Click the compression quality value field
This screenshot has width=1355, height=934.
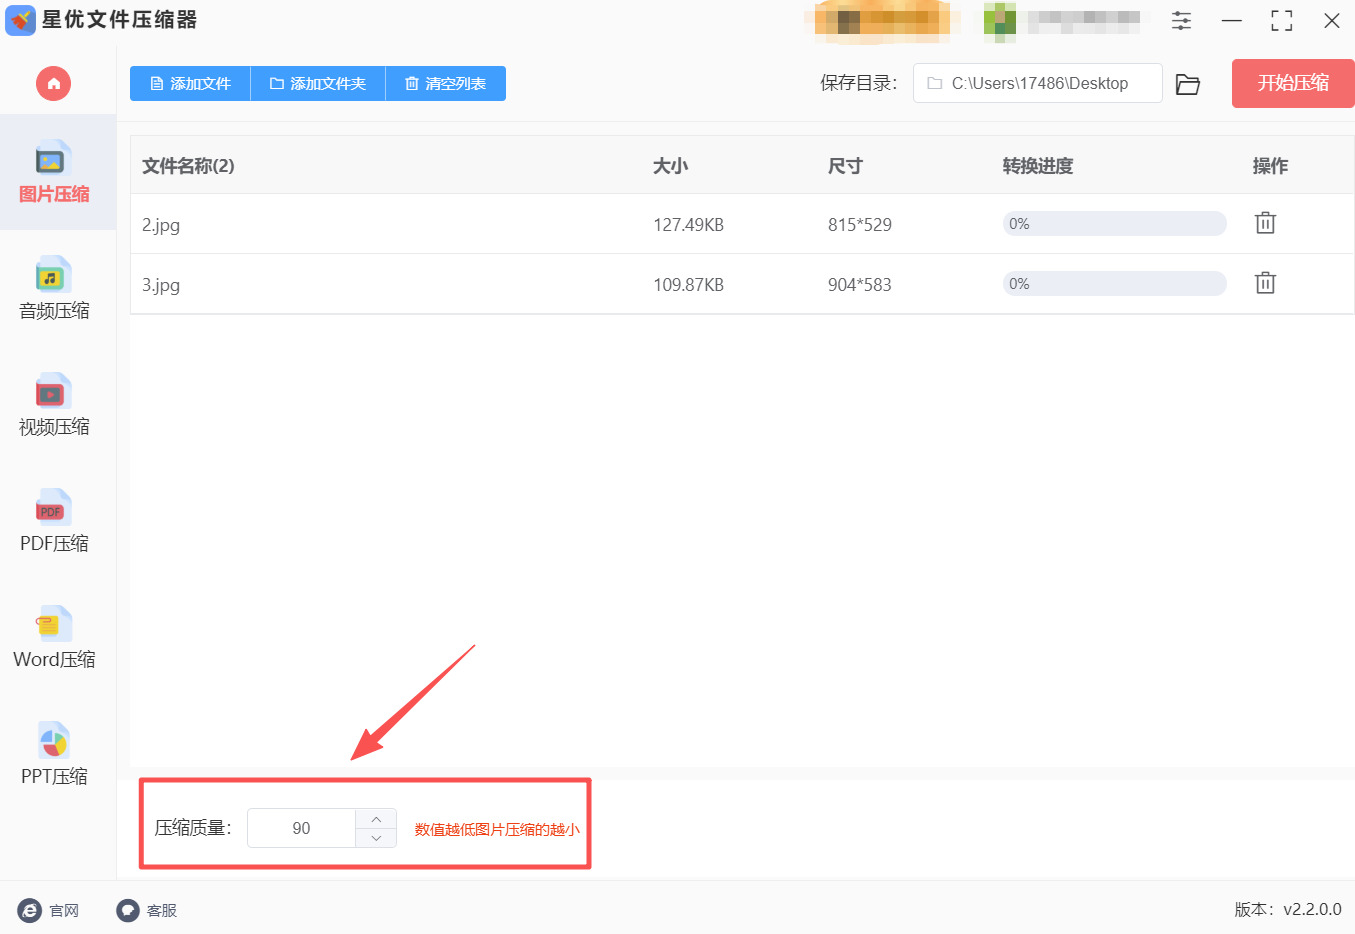tap(301, 828)
